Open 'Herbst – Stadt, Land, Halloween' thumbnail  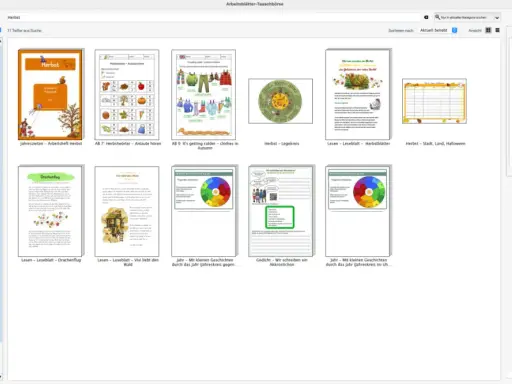point(435,101)
